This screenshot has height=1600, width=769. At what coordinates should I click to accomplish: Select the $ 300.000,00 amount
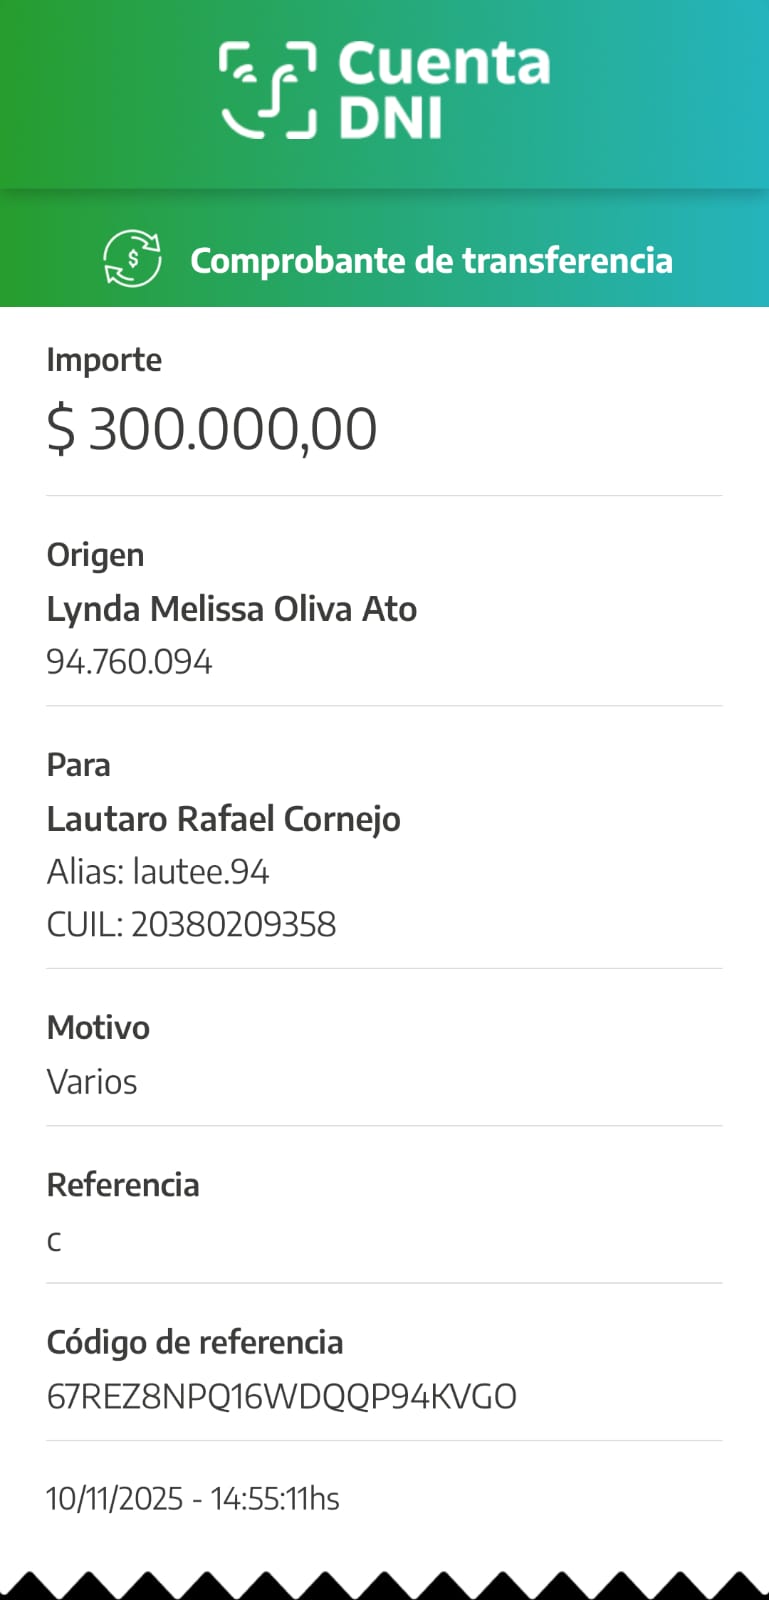(x=212, y=429)
